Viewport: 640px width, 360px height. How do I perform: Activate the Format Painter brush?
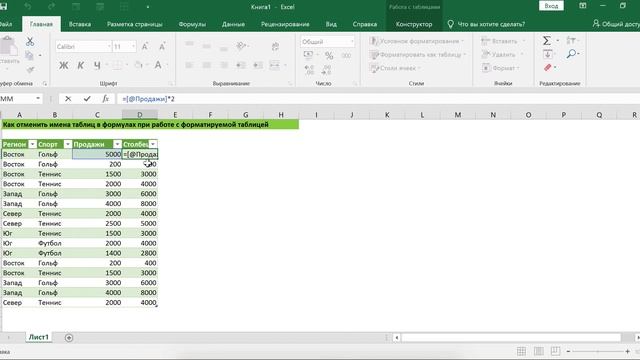pyautogui.click(x=30, y=70)
